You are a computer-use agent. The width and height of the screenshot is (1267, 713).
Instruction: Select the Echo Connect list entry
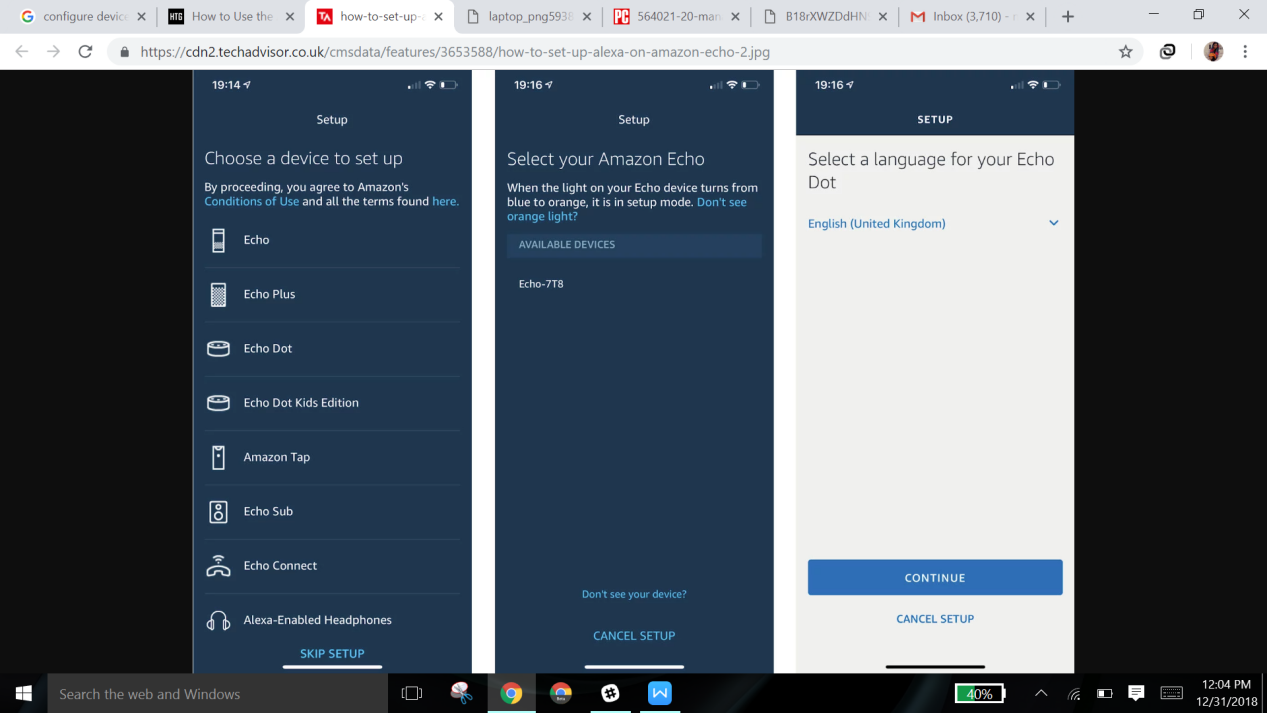pos(332,565)
